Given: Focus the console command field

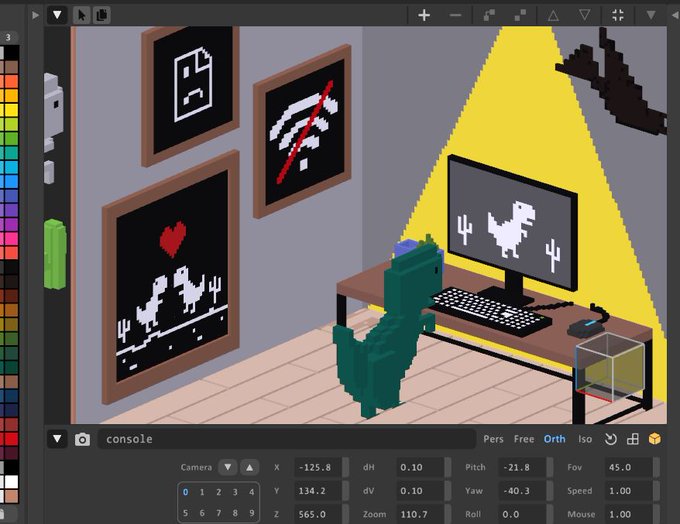Looking at the screenshot, I should [287, 439].
